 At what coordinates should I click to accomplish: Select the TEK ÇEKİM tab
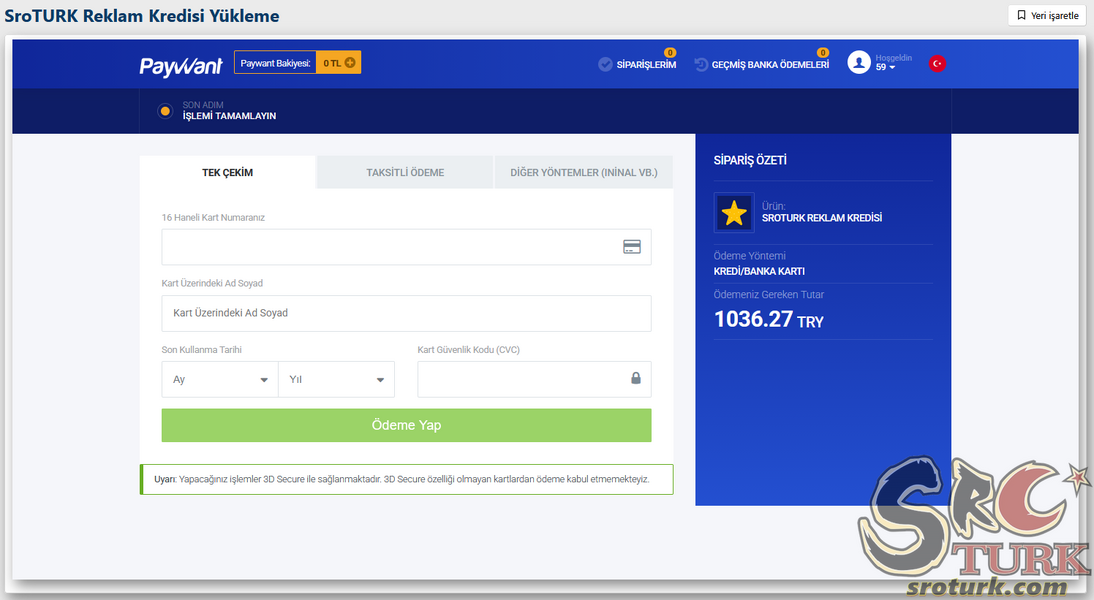coord(227,172)
